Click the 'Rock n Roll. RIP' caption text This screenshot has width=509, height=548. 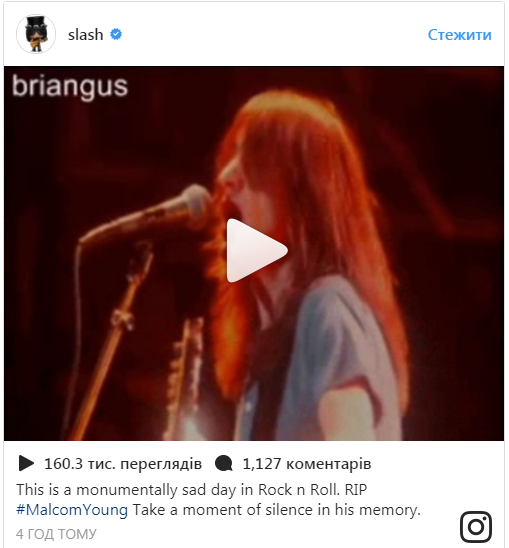(313, 489)
